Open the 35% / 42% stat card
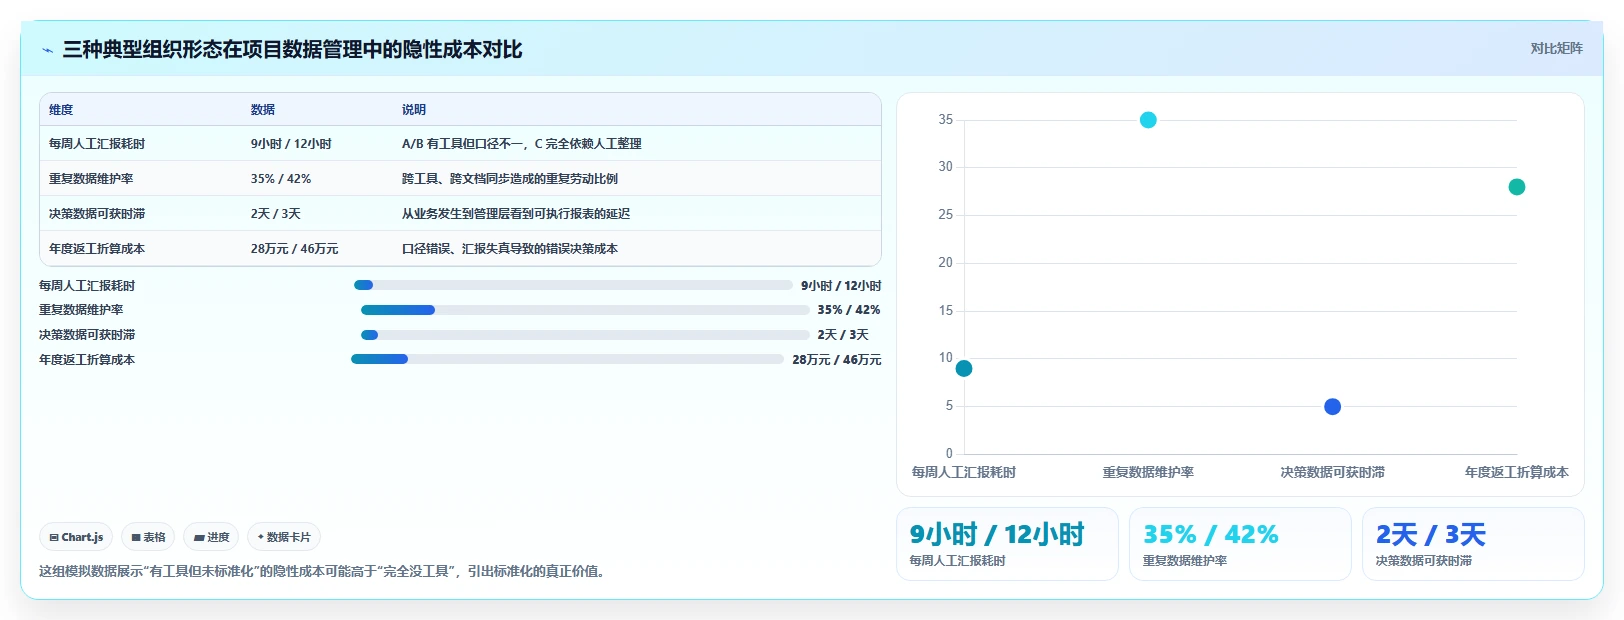 (1240, 544)
